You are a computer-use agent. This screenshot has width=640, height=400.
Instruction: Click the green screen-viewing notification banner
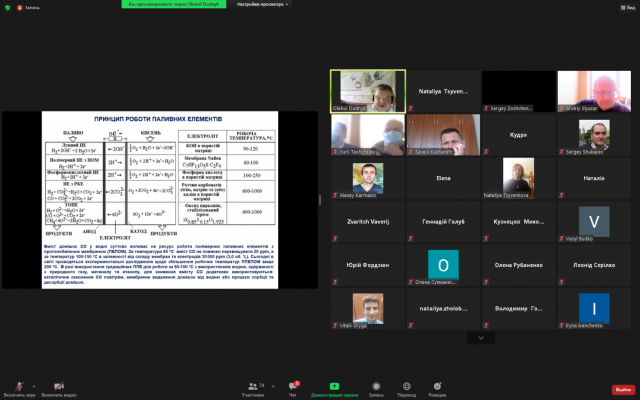tap(173, 4)
